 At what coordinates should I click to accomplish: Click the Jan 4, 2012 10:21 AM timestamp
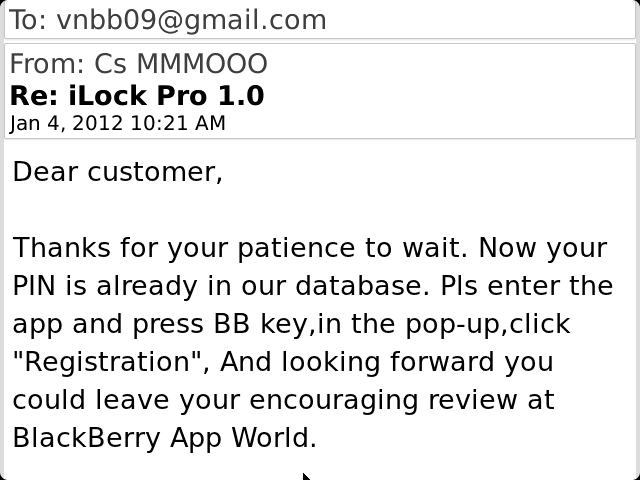[x=118, y=124]
